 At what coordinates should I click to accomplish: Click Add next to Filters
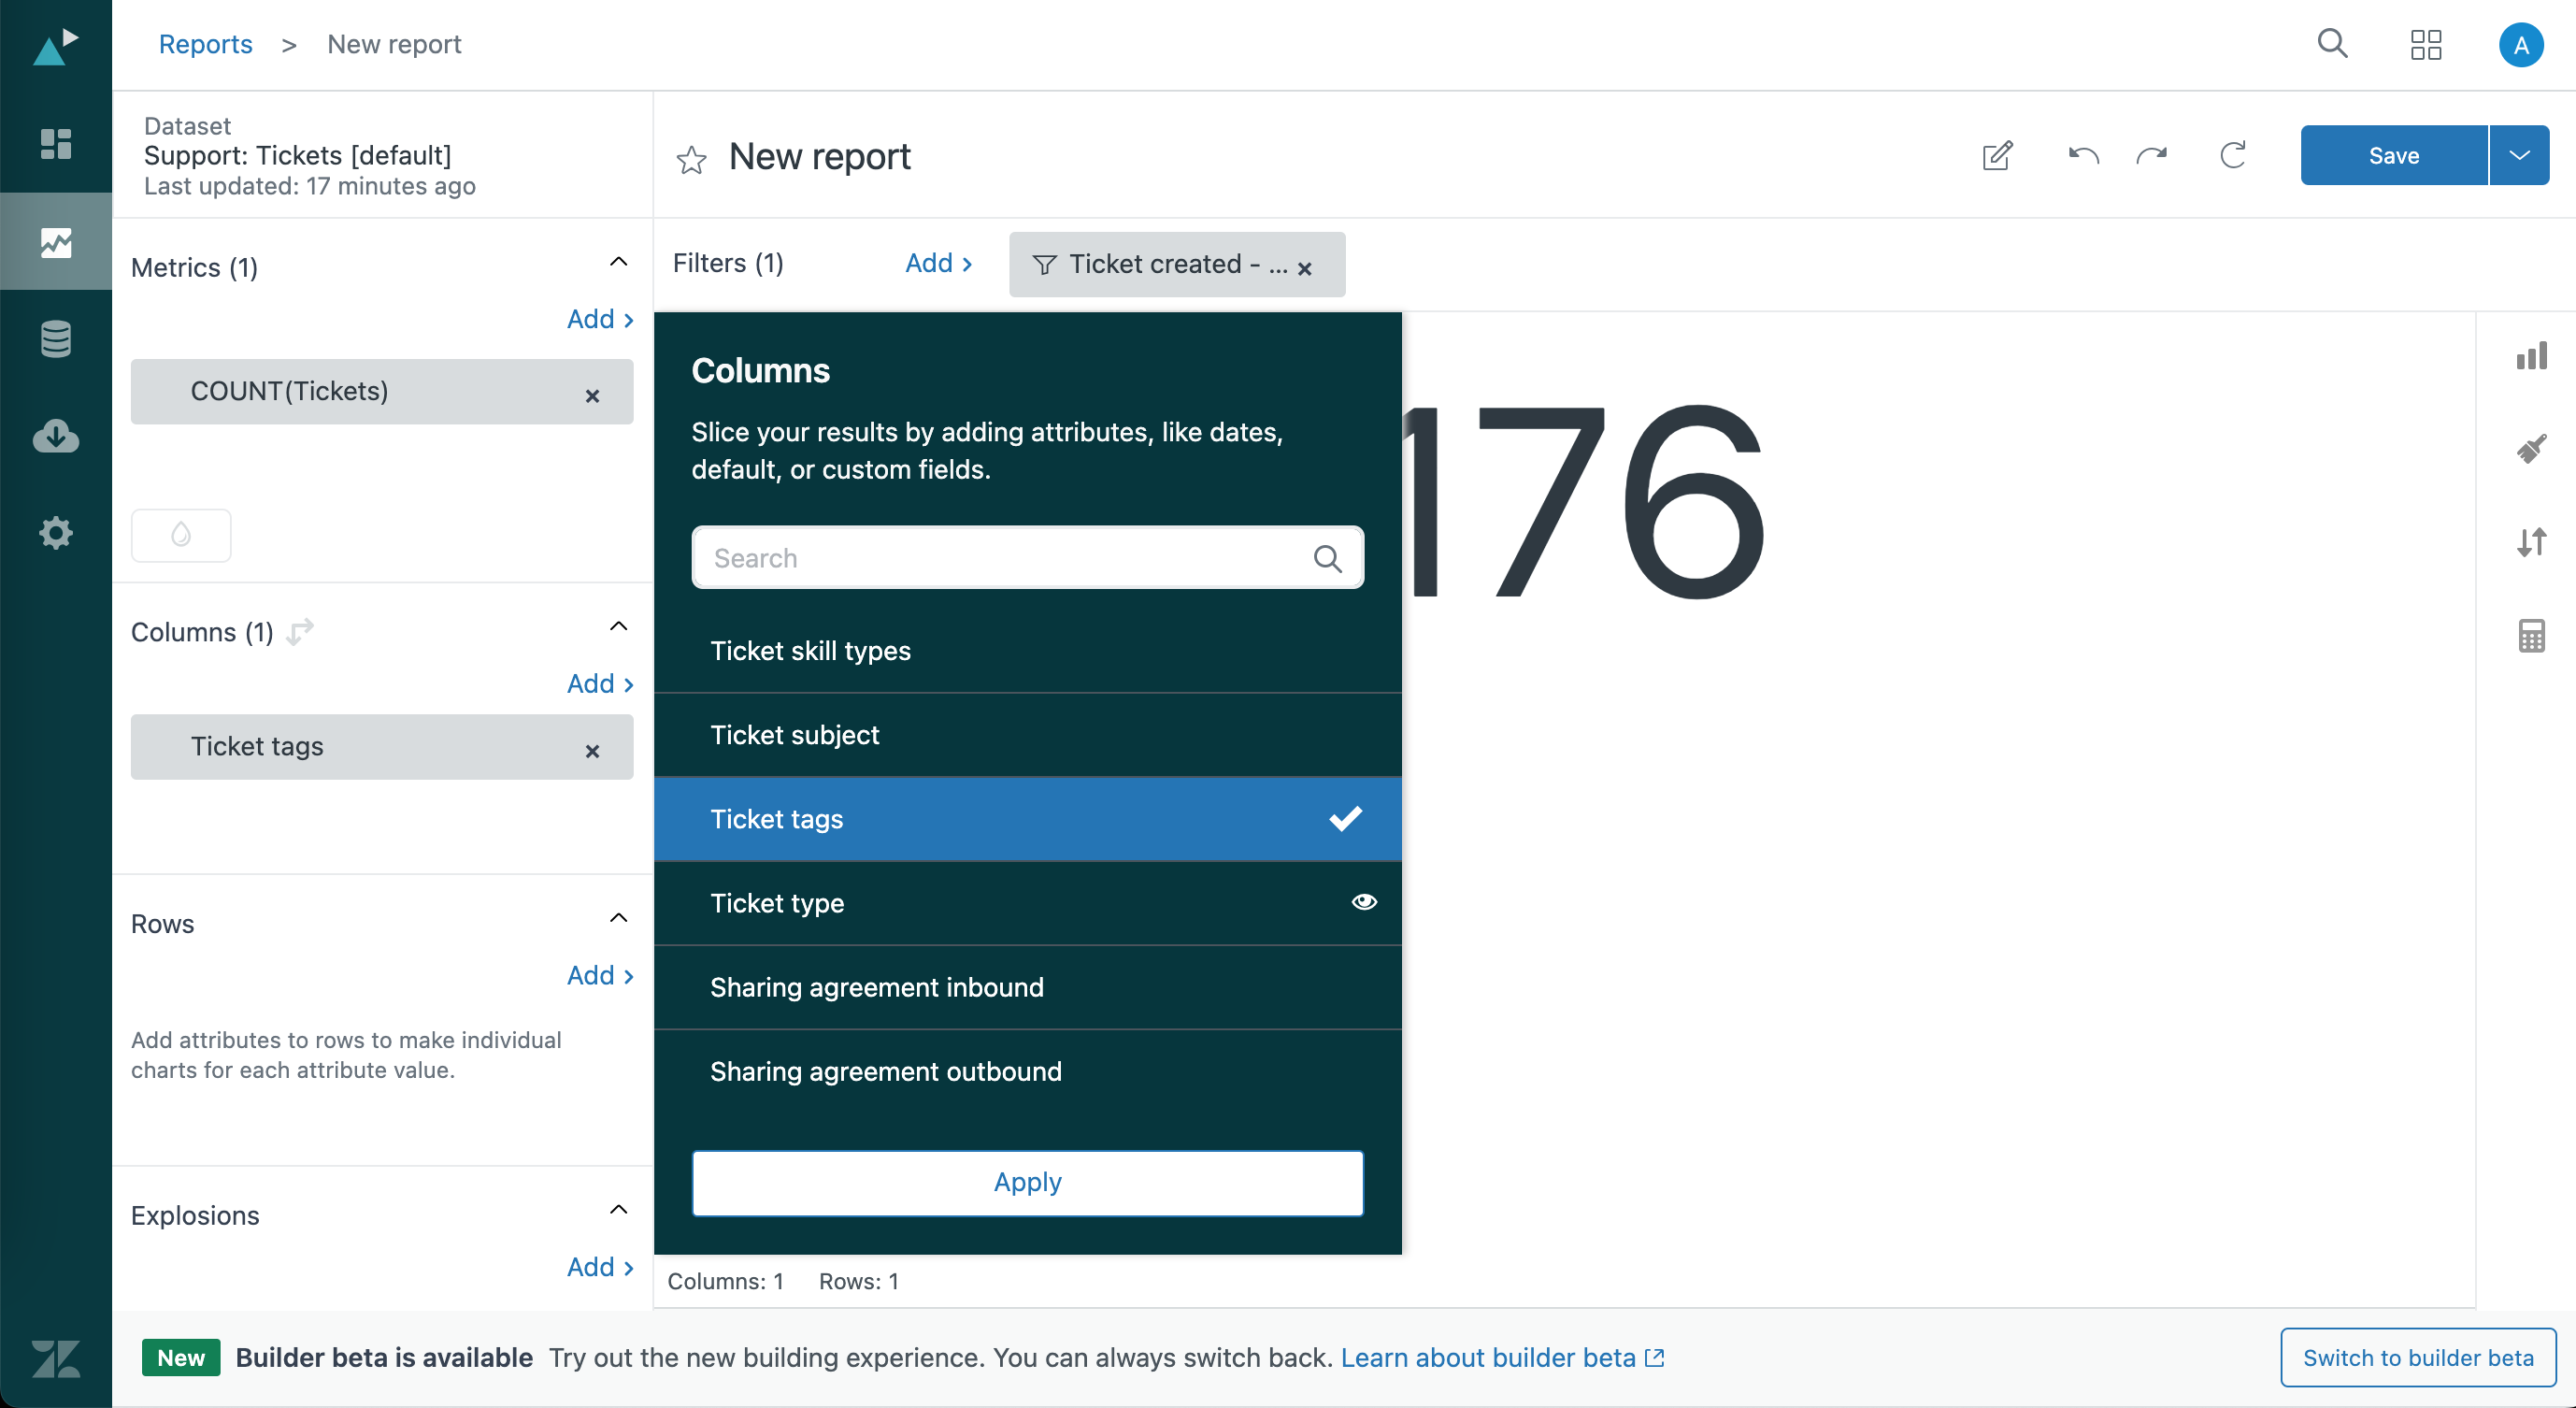click(x=938, y=263)
